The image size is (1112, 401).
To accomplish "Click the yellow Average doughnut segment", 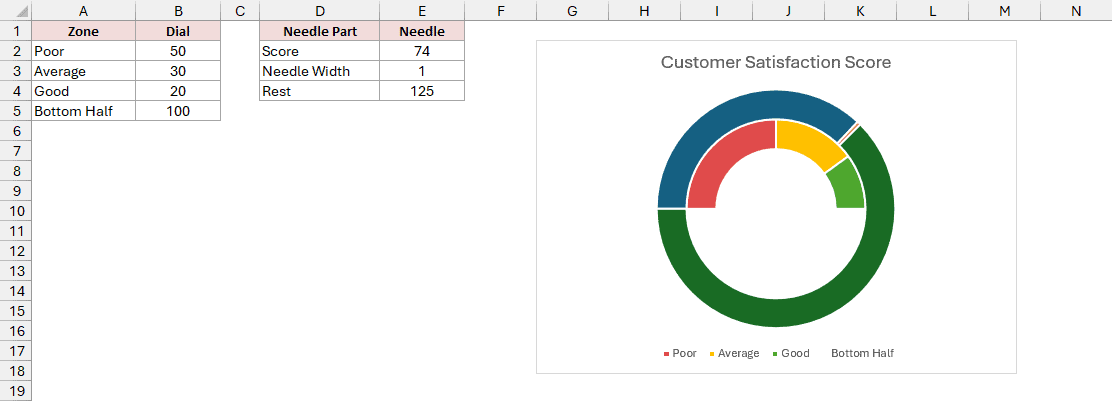I will [x=808, y=142].
